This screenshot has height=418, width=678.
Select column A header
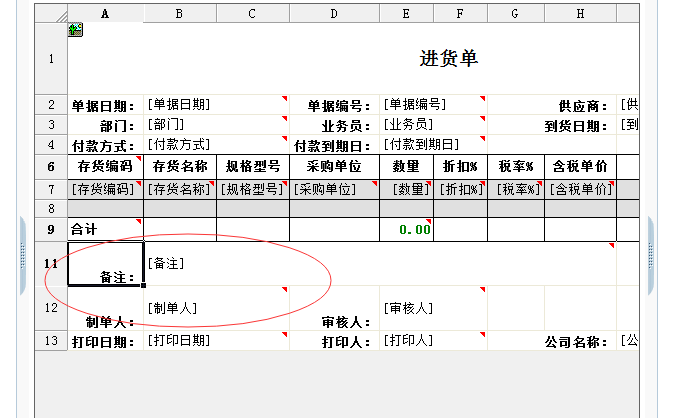[105, 14]
